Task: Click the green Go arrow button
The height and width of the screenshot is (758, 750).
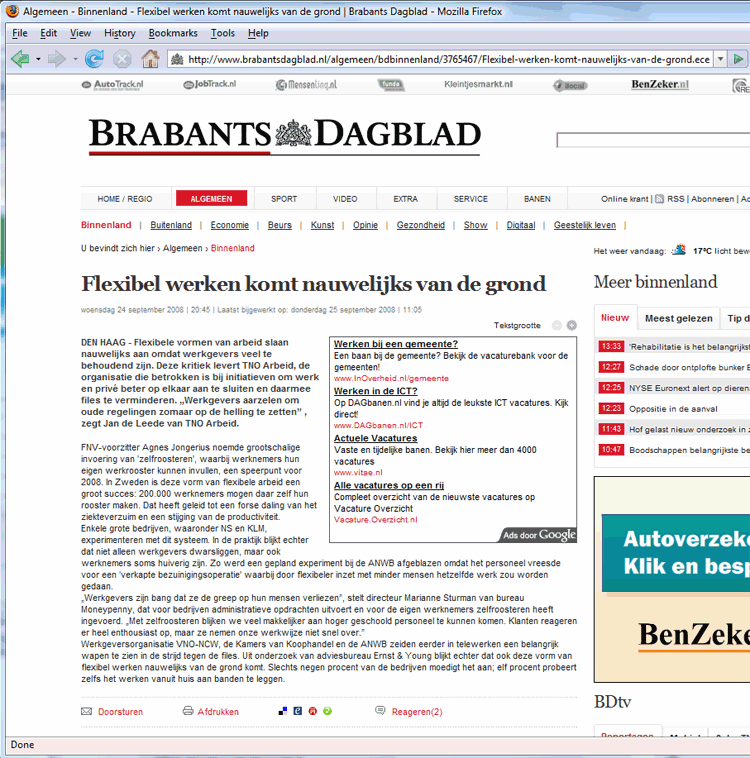Action: (738, 59)
